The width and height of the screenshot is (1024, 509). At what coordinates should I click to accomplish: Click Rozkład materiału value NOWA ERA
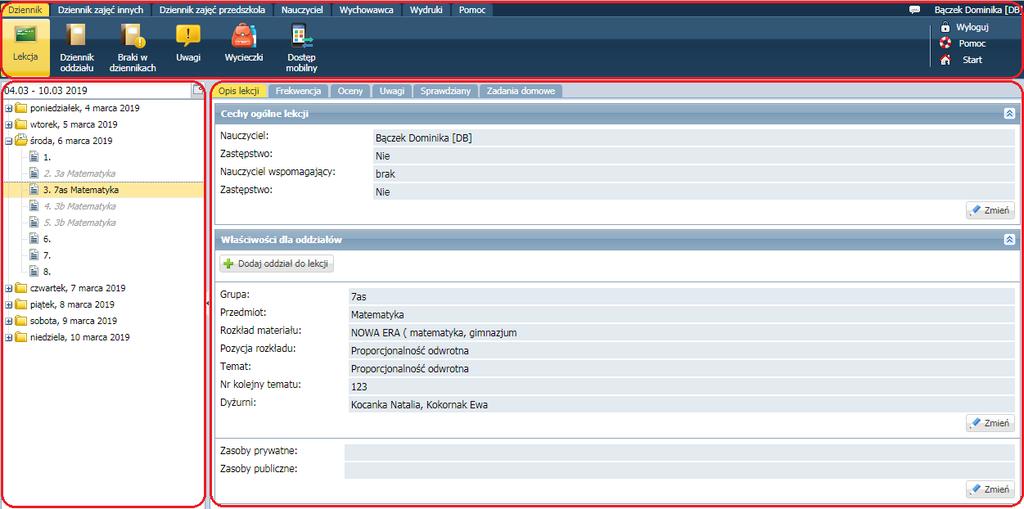coord(434,333)
